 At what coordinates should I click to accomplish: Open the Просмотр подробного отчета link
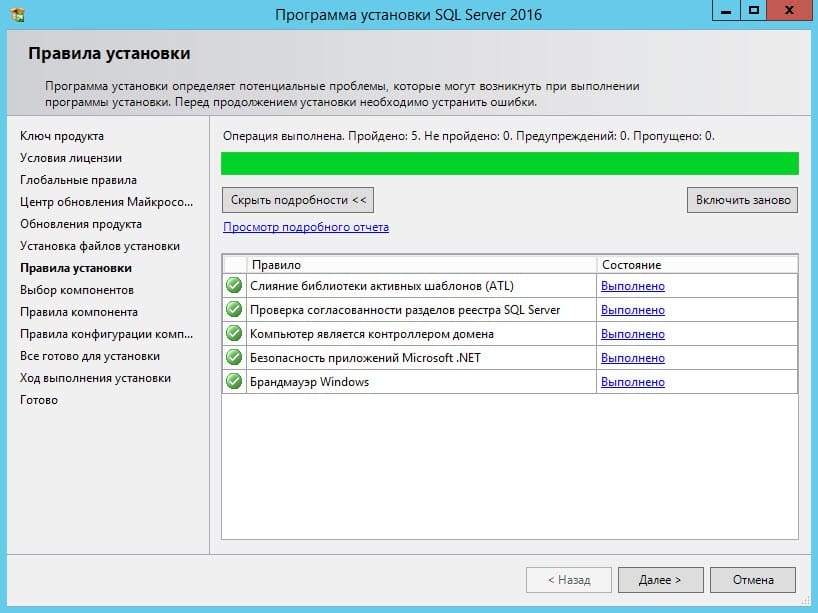tap(306, 227)
